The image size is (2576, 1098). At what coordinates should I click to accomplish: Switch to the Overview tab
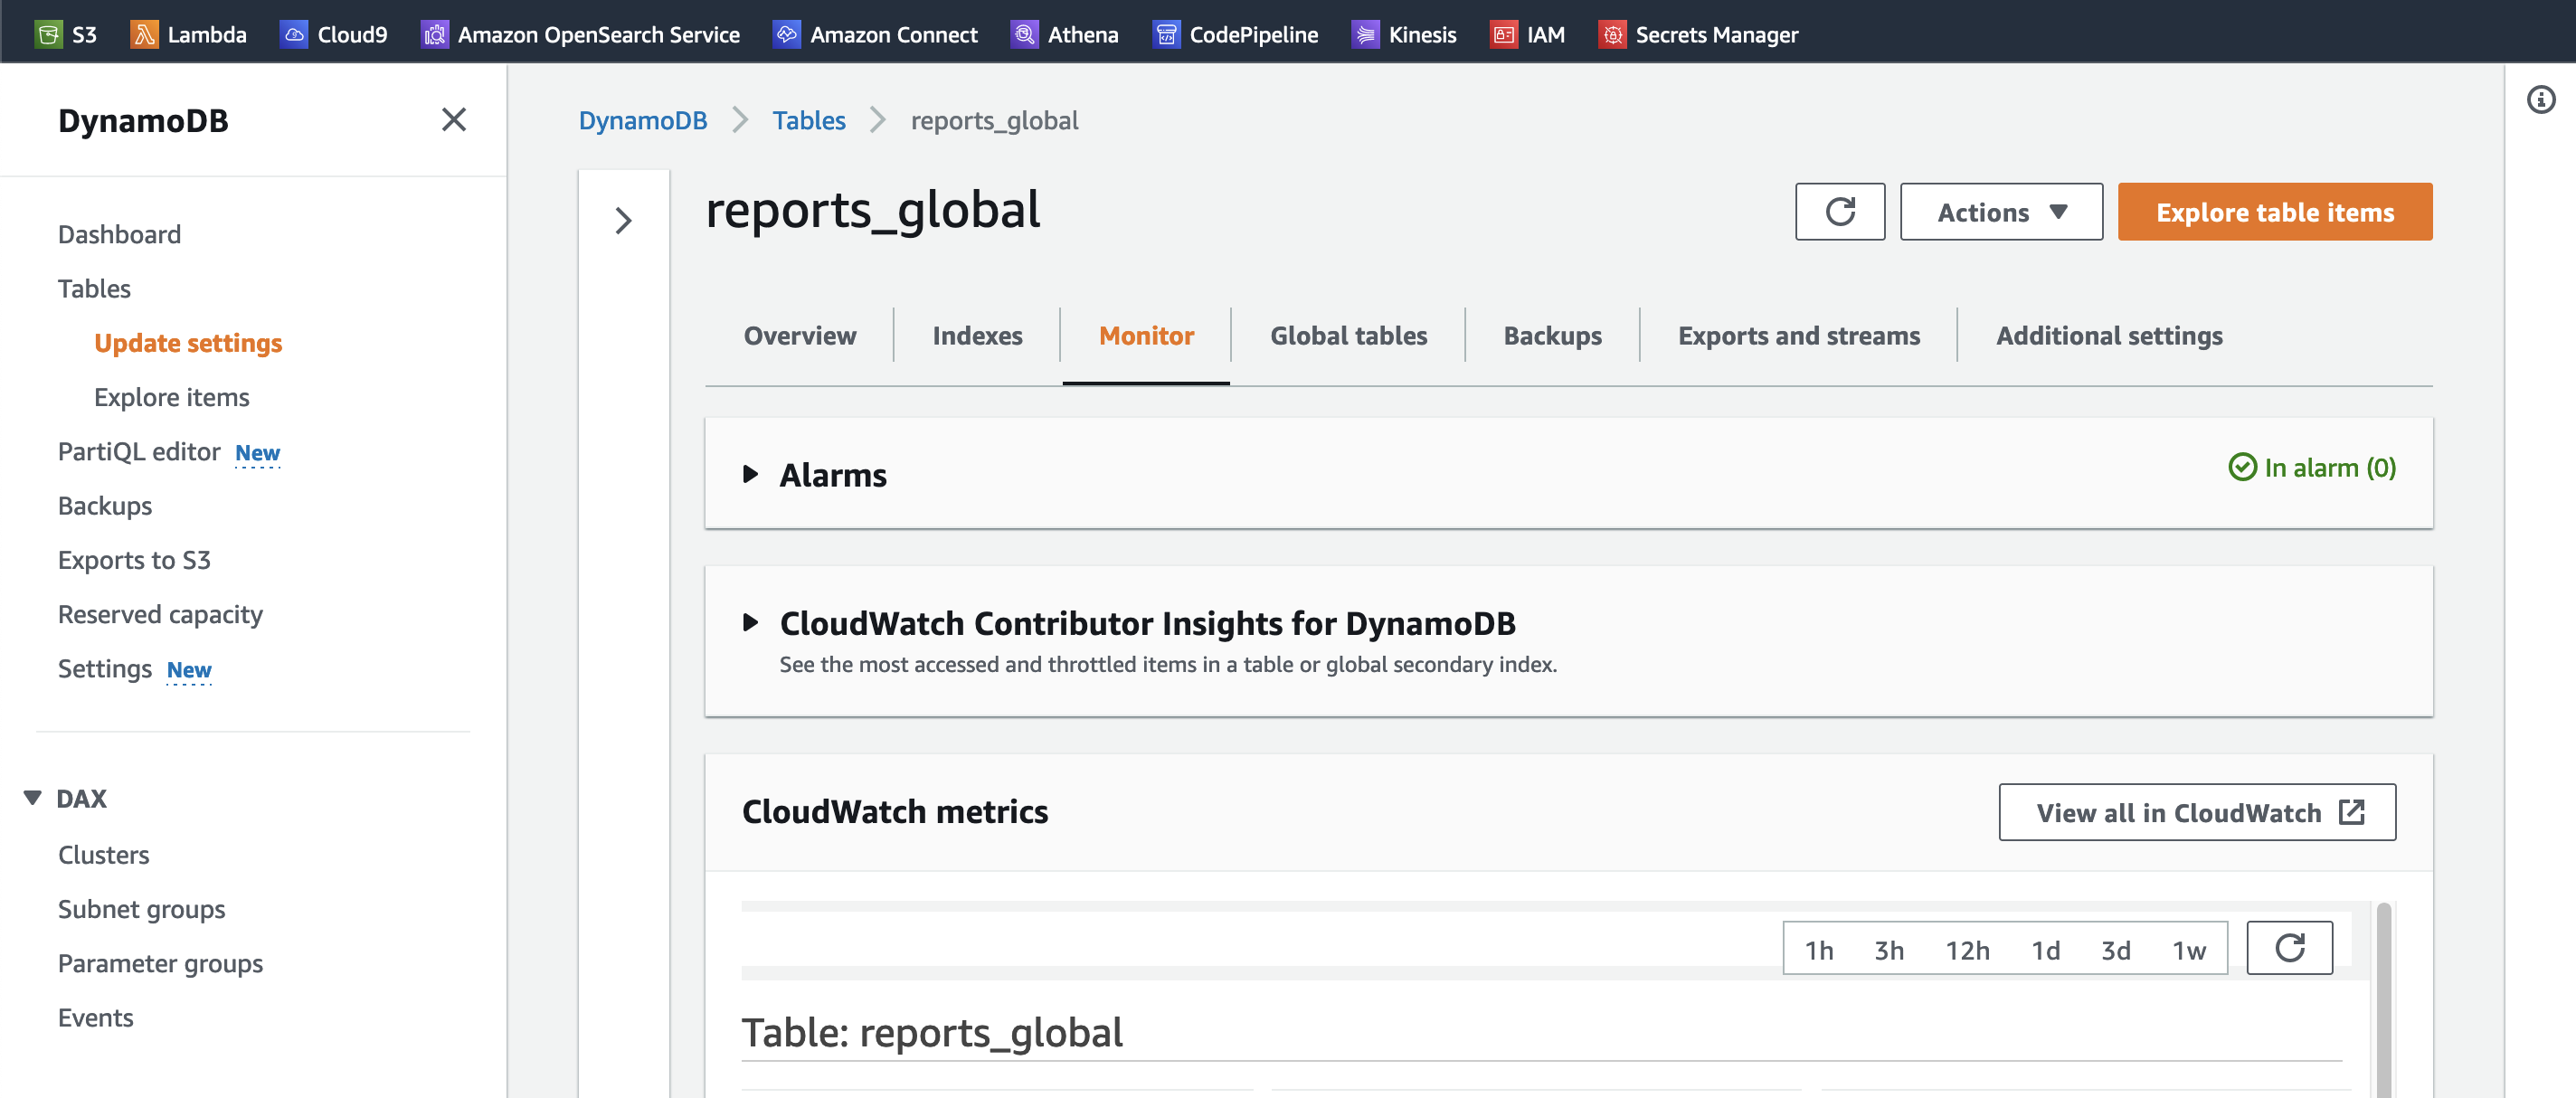[x=800, y=335]
